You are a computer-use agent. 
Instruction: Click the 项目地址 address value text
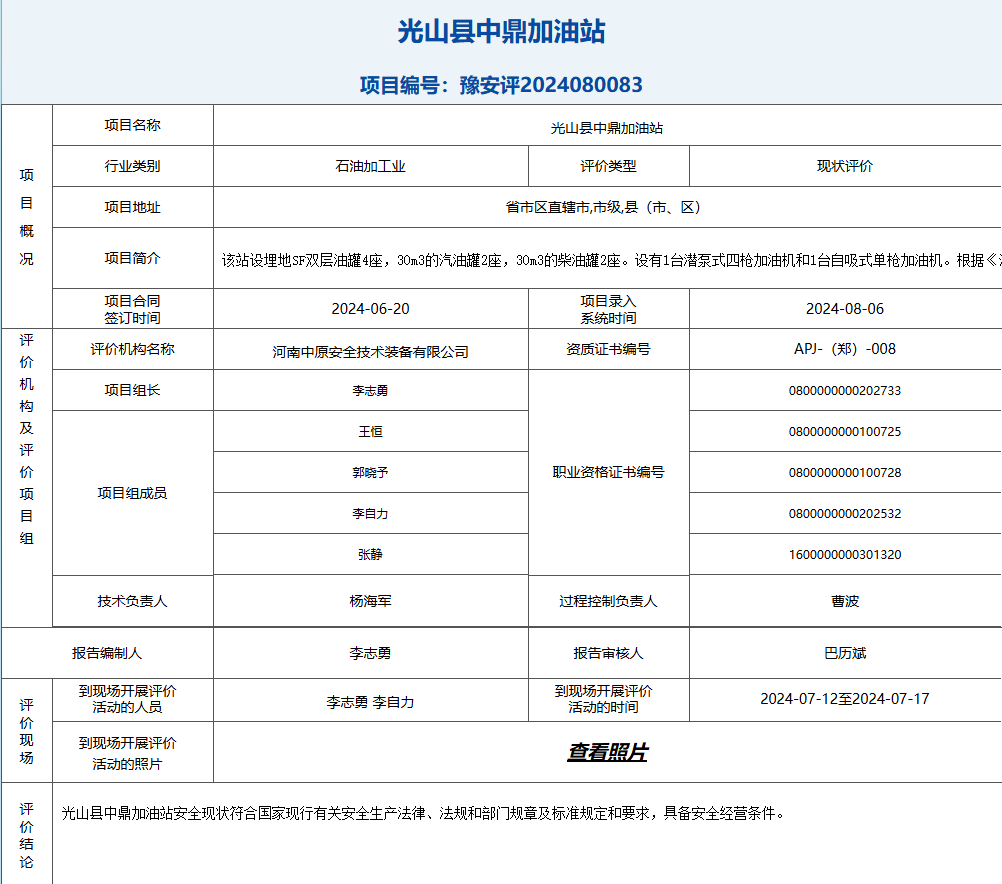coord(607,207)
